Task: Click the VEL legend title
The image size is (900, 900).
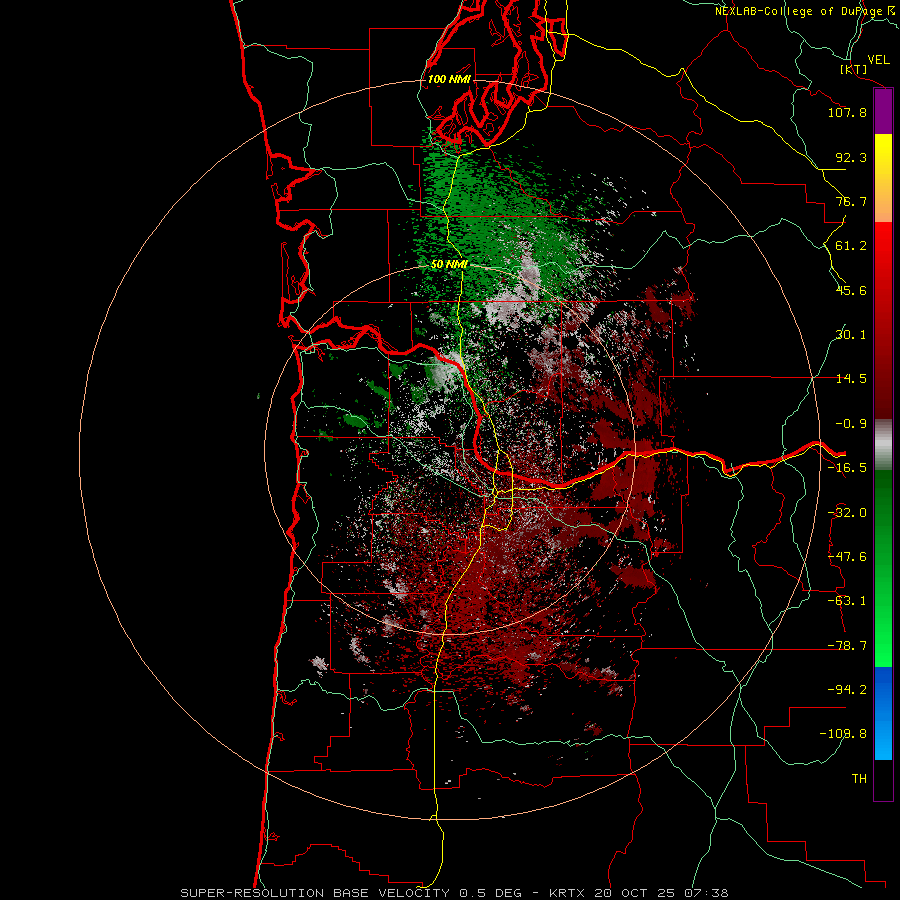Action: click(878, 60)
